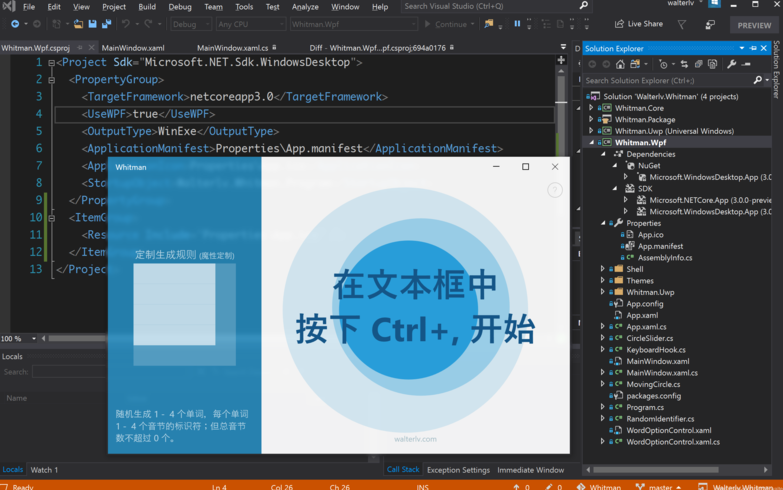Open the Analyze menu
783x490 pixels.
[305, 6]
